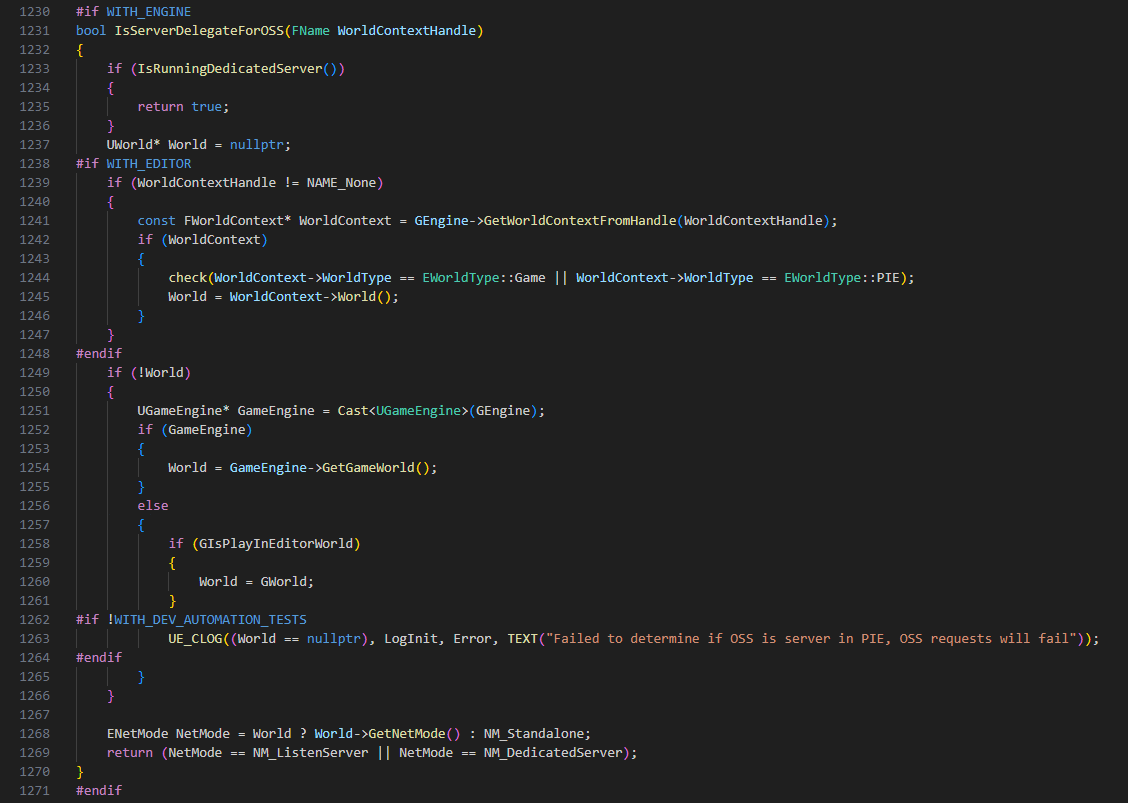Click the IsRunningDedicatedServer call

(x=230, y=68)
